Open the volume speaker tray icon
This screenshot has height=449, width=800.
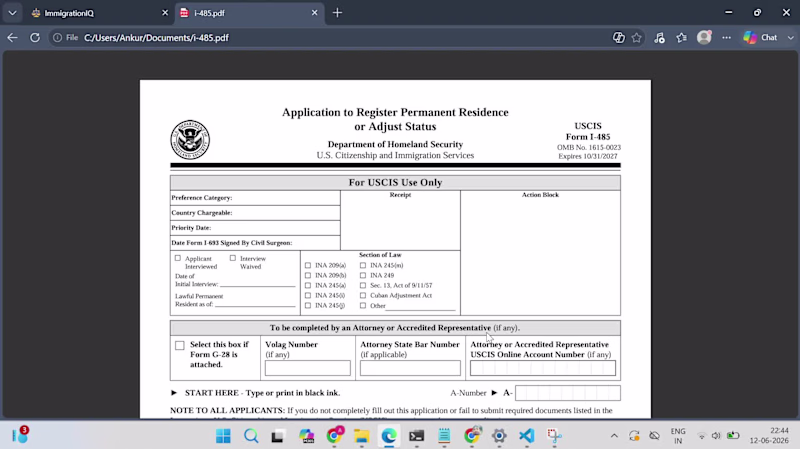(x=716, y=436)
